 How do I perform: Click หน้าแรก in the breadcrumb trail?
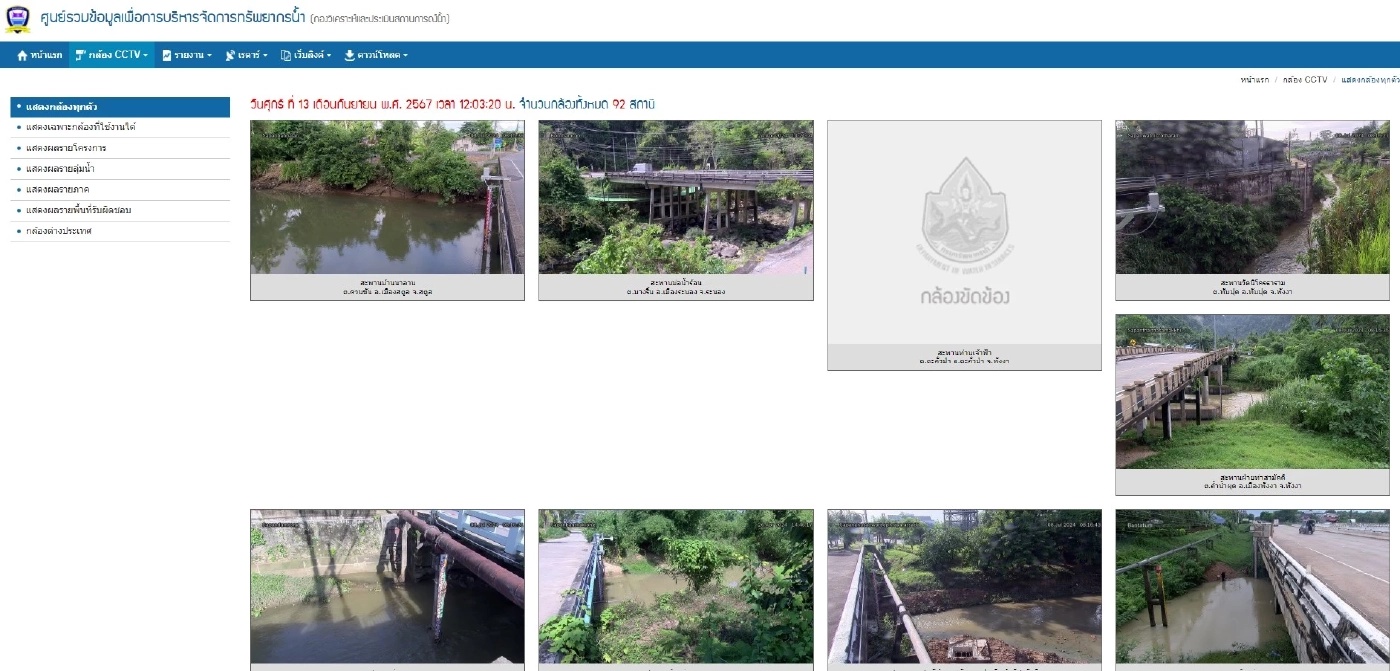tap(1254, 79)
